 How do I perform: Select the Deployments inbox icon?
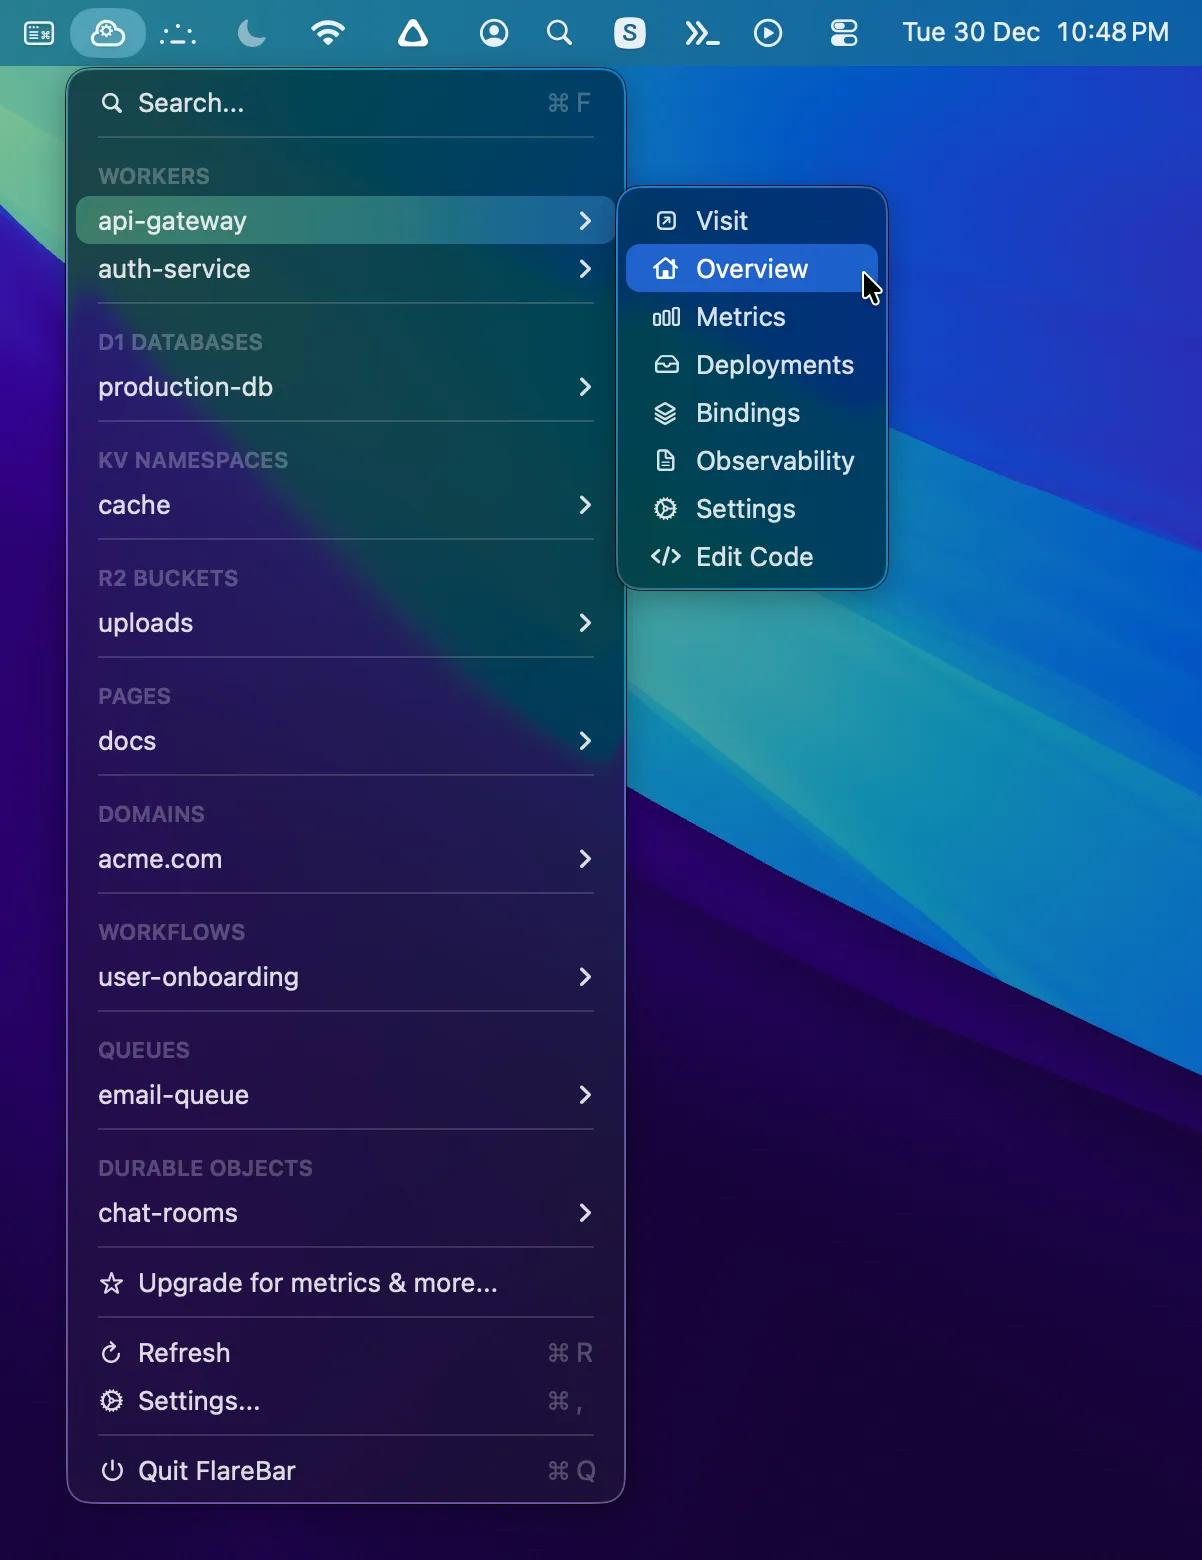click(666, 365)
